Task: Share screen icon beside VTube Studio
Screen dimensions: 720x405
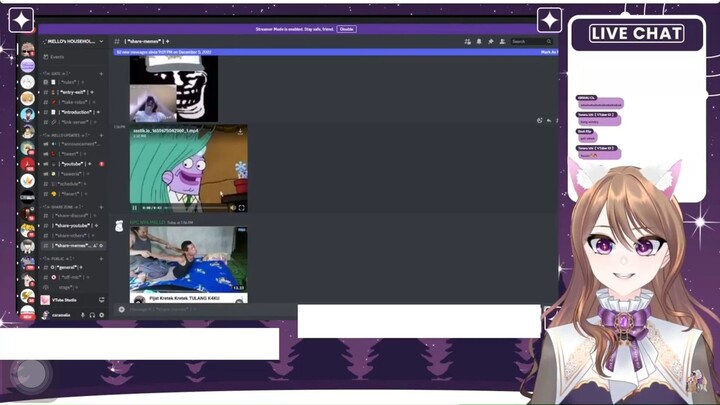Action: (x=101, y=300)
